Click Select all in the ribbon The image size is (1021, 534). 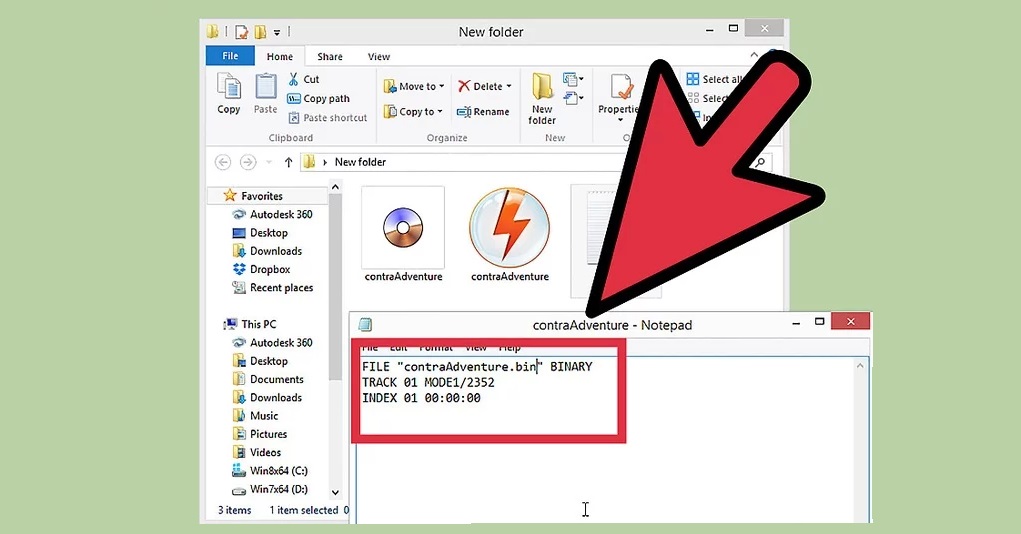coord(714,79)
